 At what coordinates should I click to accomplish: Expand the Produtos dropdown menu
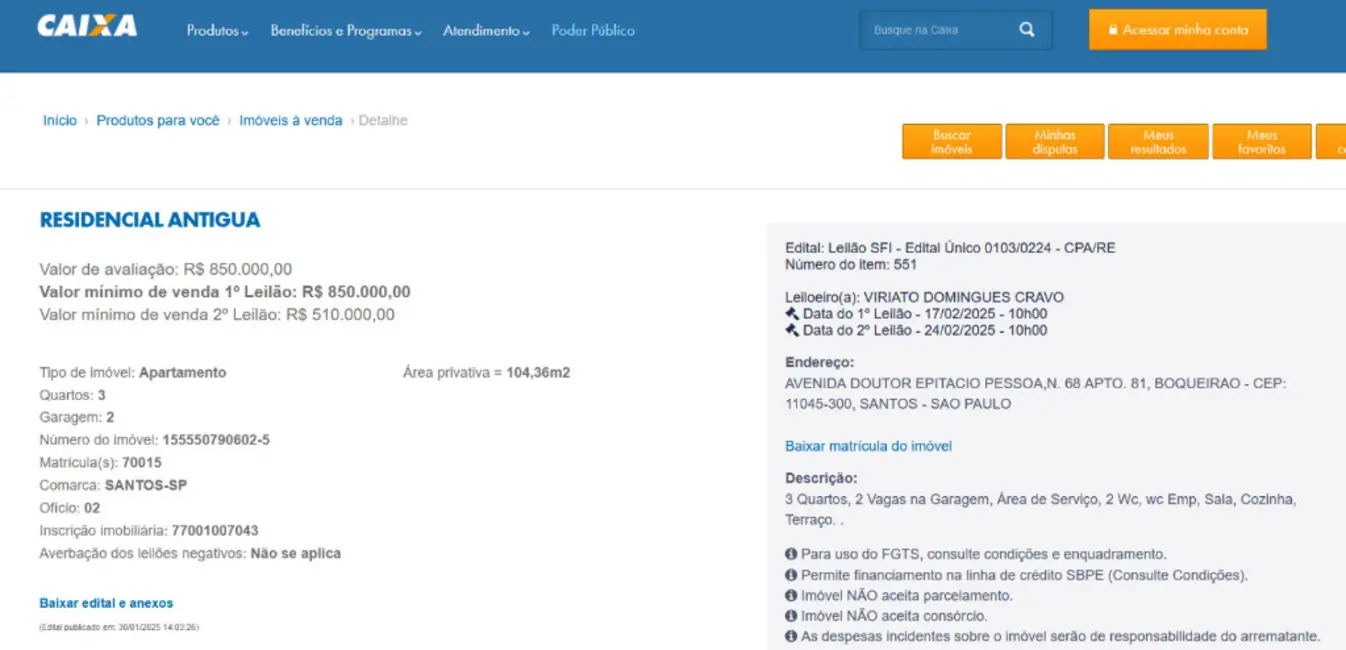(x=217, y=31)
